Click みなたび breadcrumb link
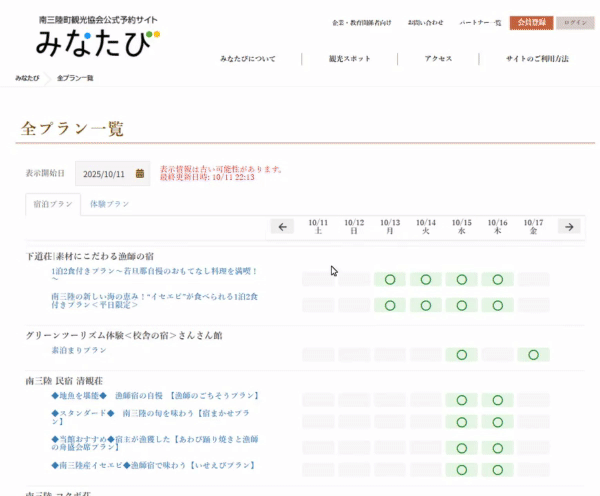The width and height of the screenshot is (600, 496). [27, 78]
